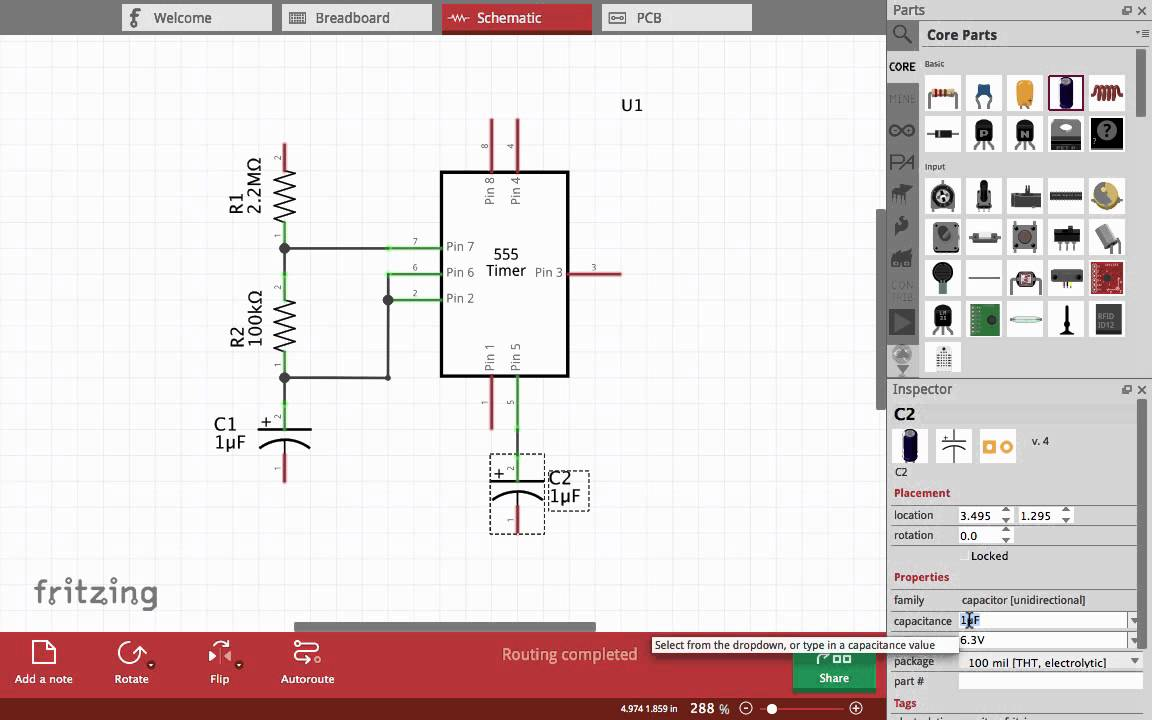Select the Arduino parts bin icon
This screenshot has width=1152, height=720.
[901, 131]
